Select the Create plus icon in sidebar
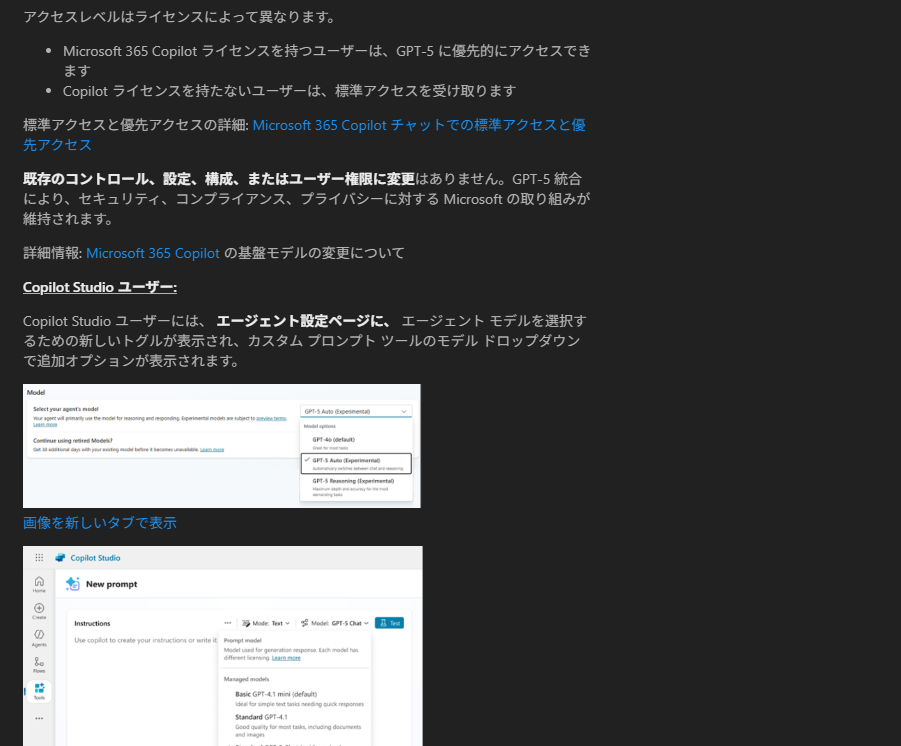The height and width of the screenshot is (746, 901). [x=39, y=611]
